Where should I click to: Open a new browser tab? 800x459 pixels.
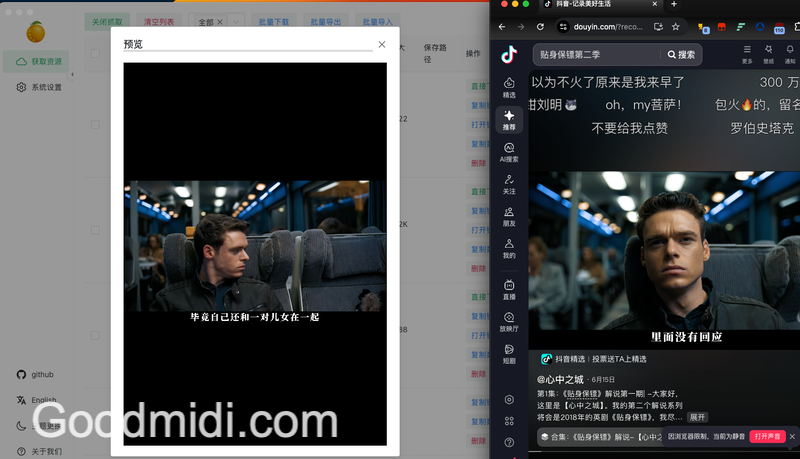pos(673,4)
